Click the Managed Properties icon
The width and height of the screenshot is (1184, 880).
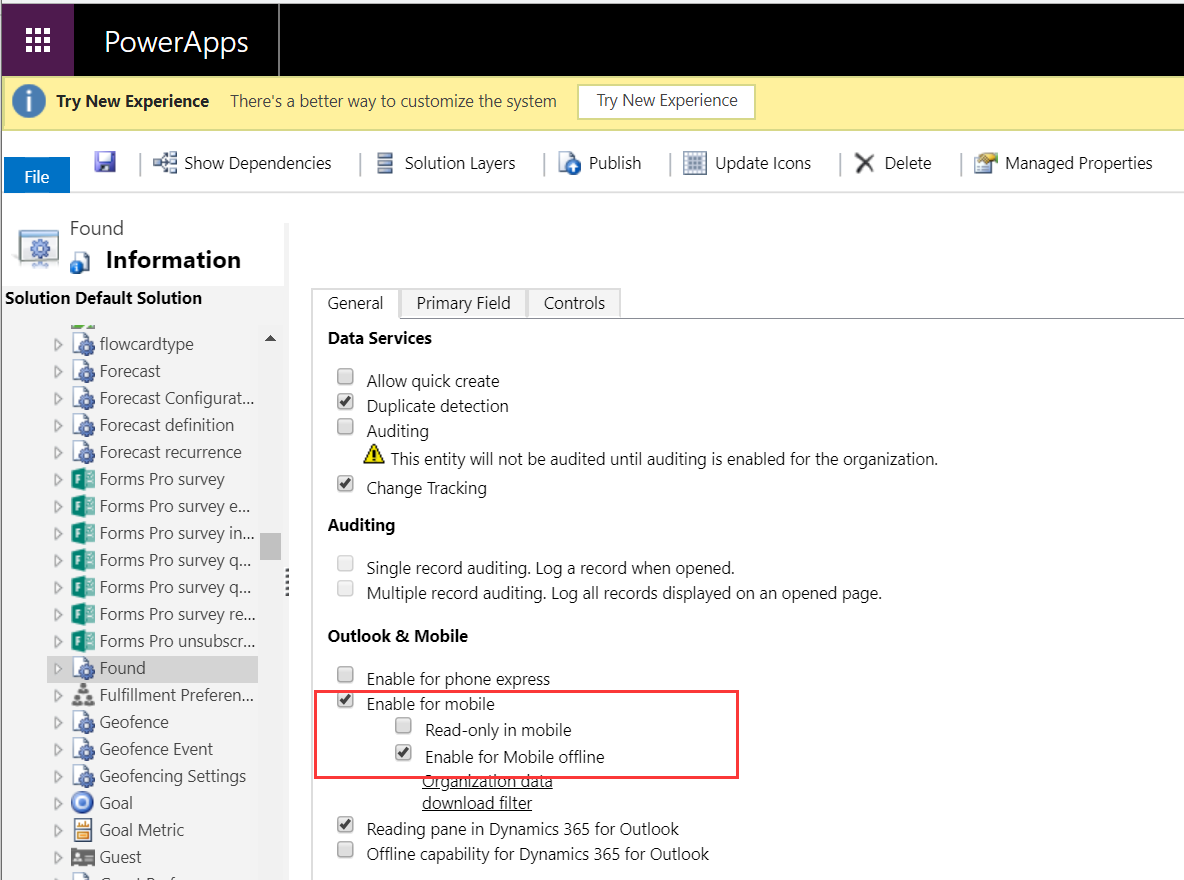[985, 163]
